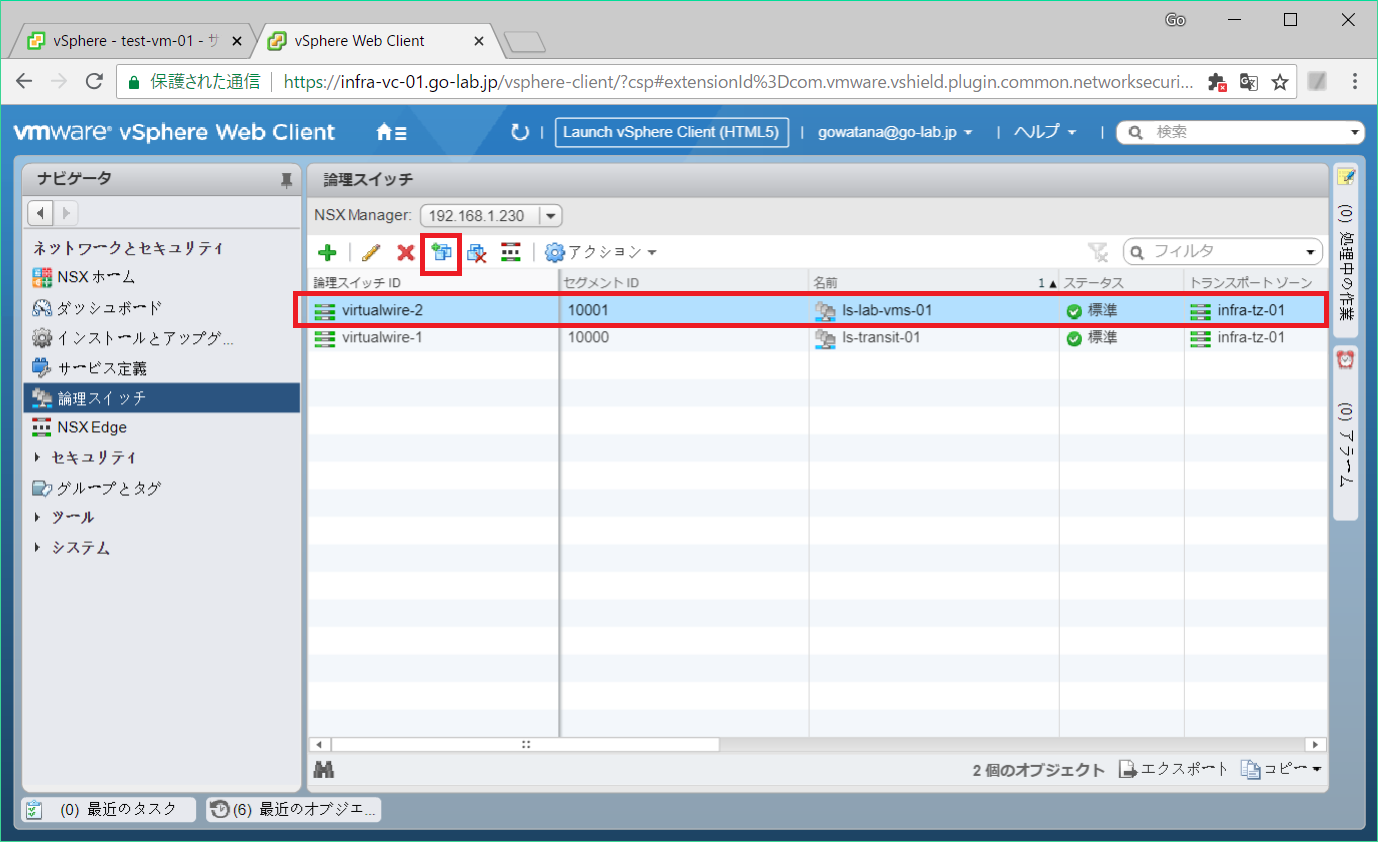Screen dimensions: 1378x842
Task: Select the vSphere Web Client browser tab
Action: tap(360, 41)
